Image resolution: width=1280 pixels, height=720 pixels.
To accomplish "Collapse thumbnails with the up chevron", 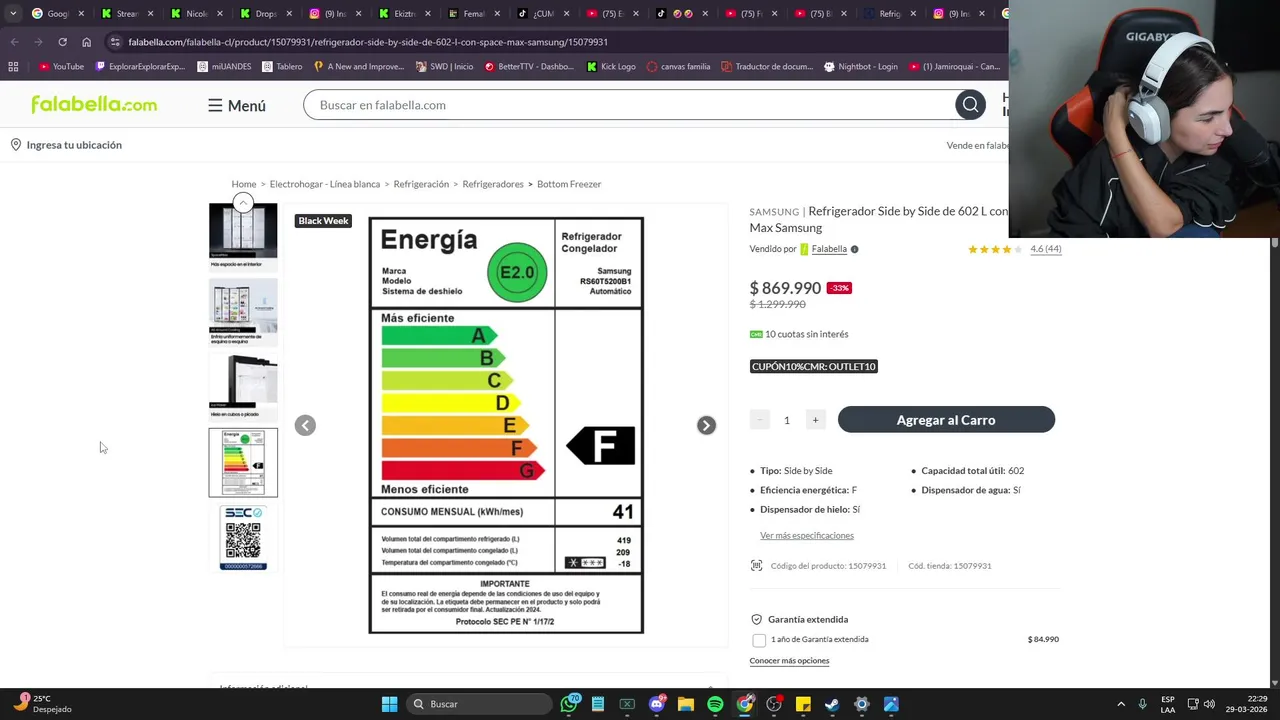I will click(242, 203).
